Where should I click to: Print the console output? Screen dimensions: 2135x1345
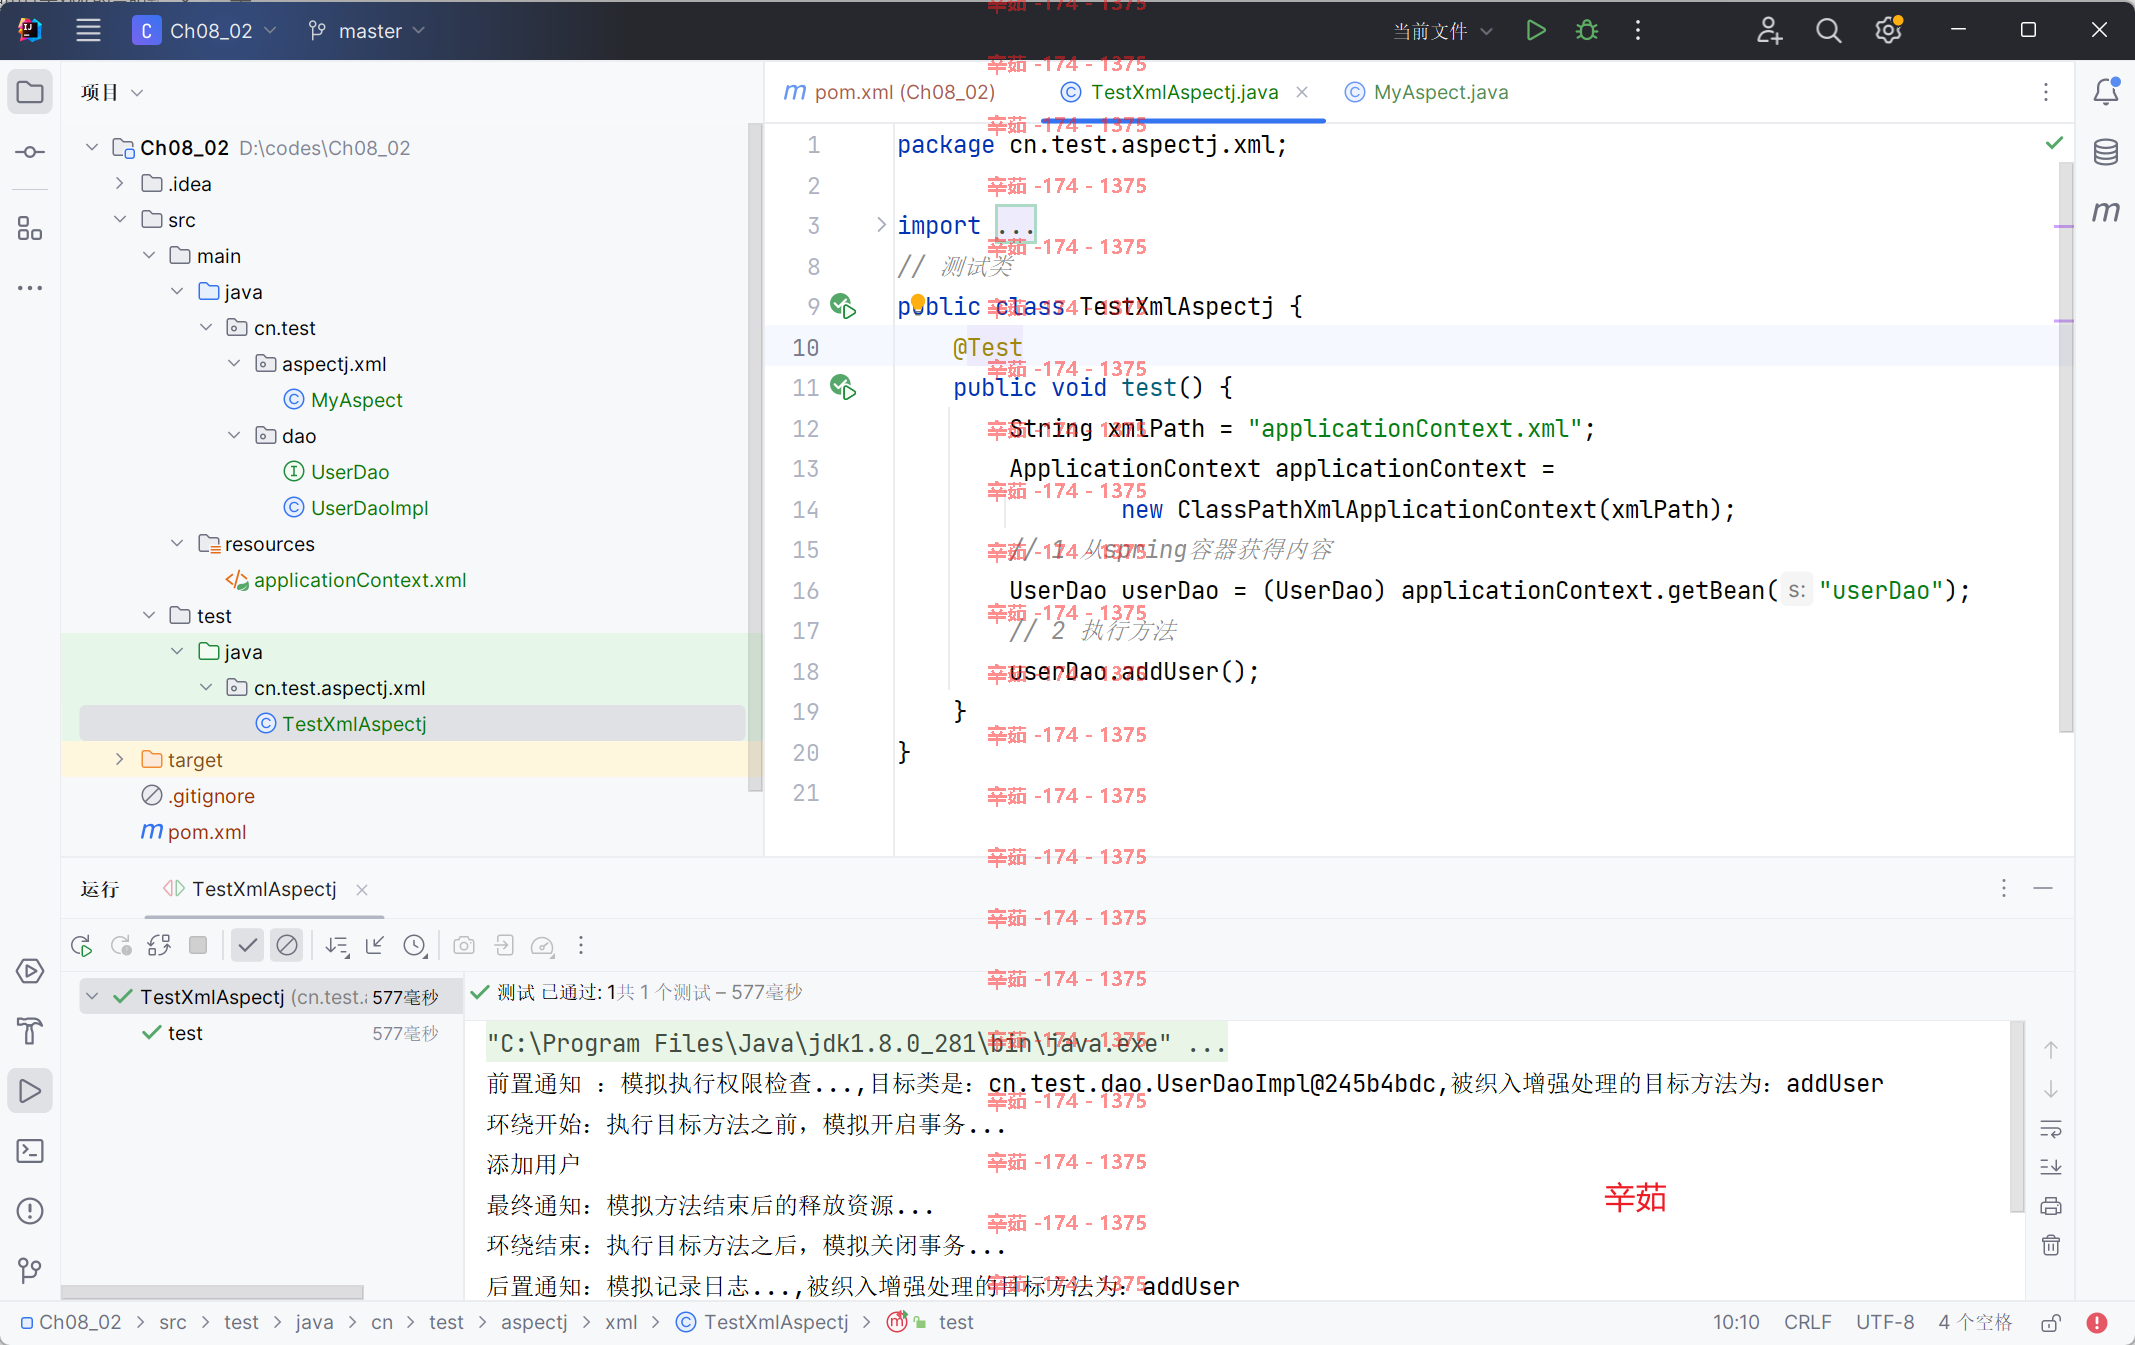[x=2051, y=1206]
